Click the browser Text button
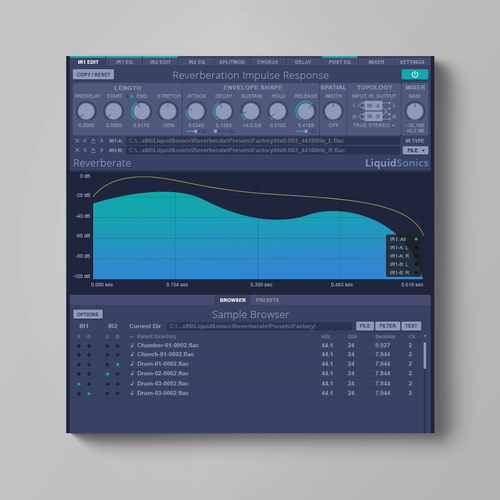Image resolution: width=500 pixels, height=500 pixels. (411, 326)
